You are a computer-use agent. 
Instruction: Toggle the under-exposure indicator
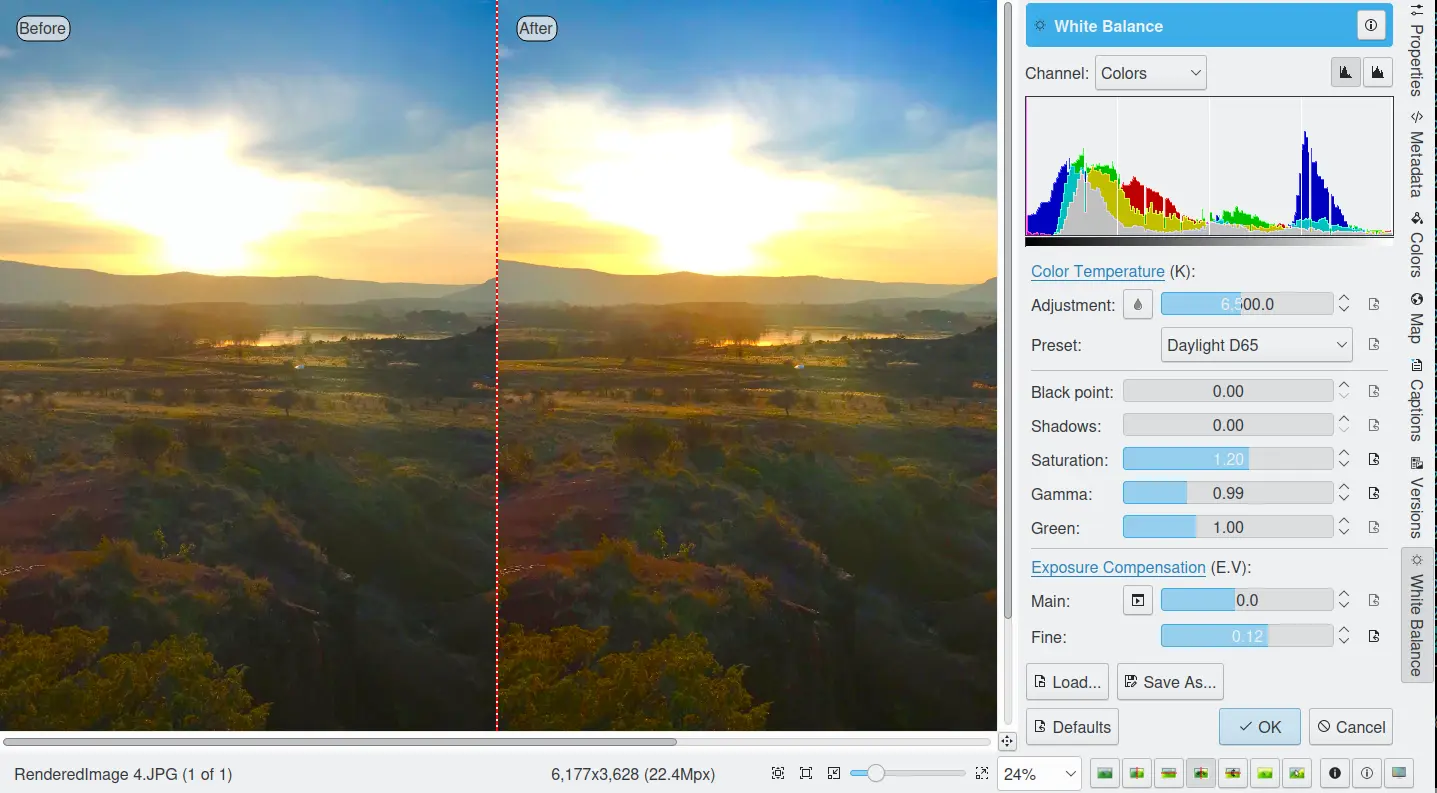tap(1334, 773)
